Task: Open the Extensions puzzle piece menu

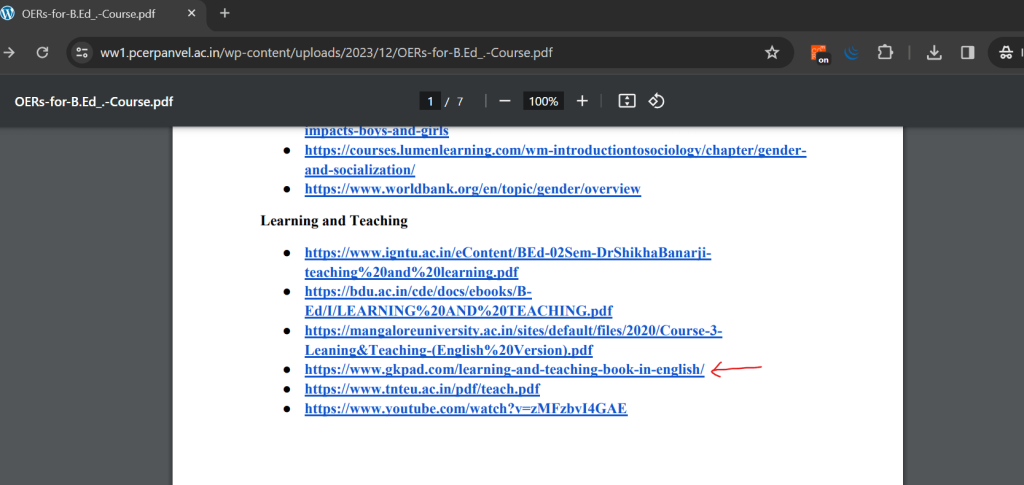Action: [x=885, y=52]
